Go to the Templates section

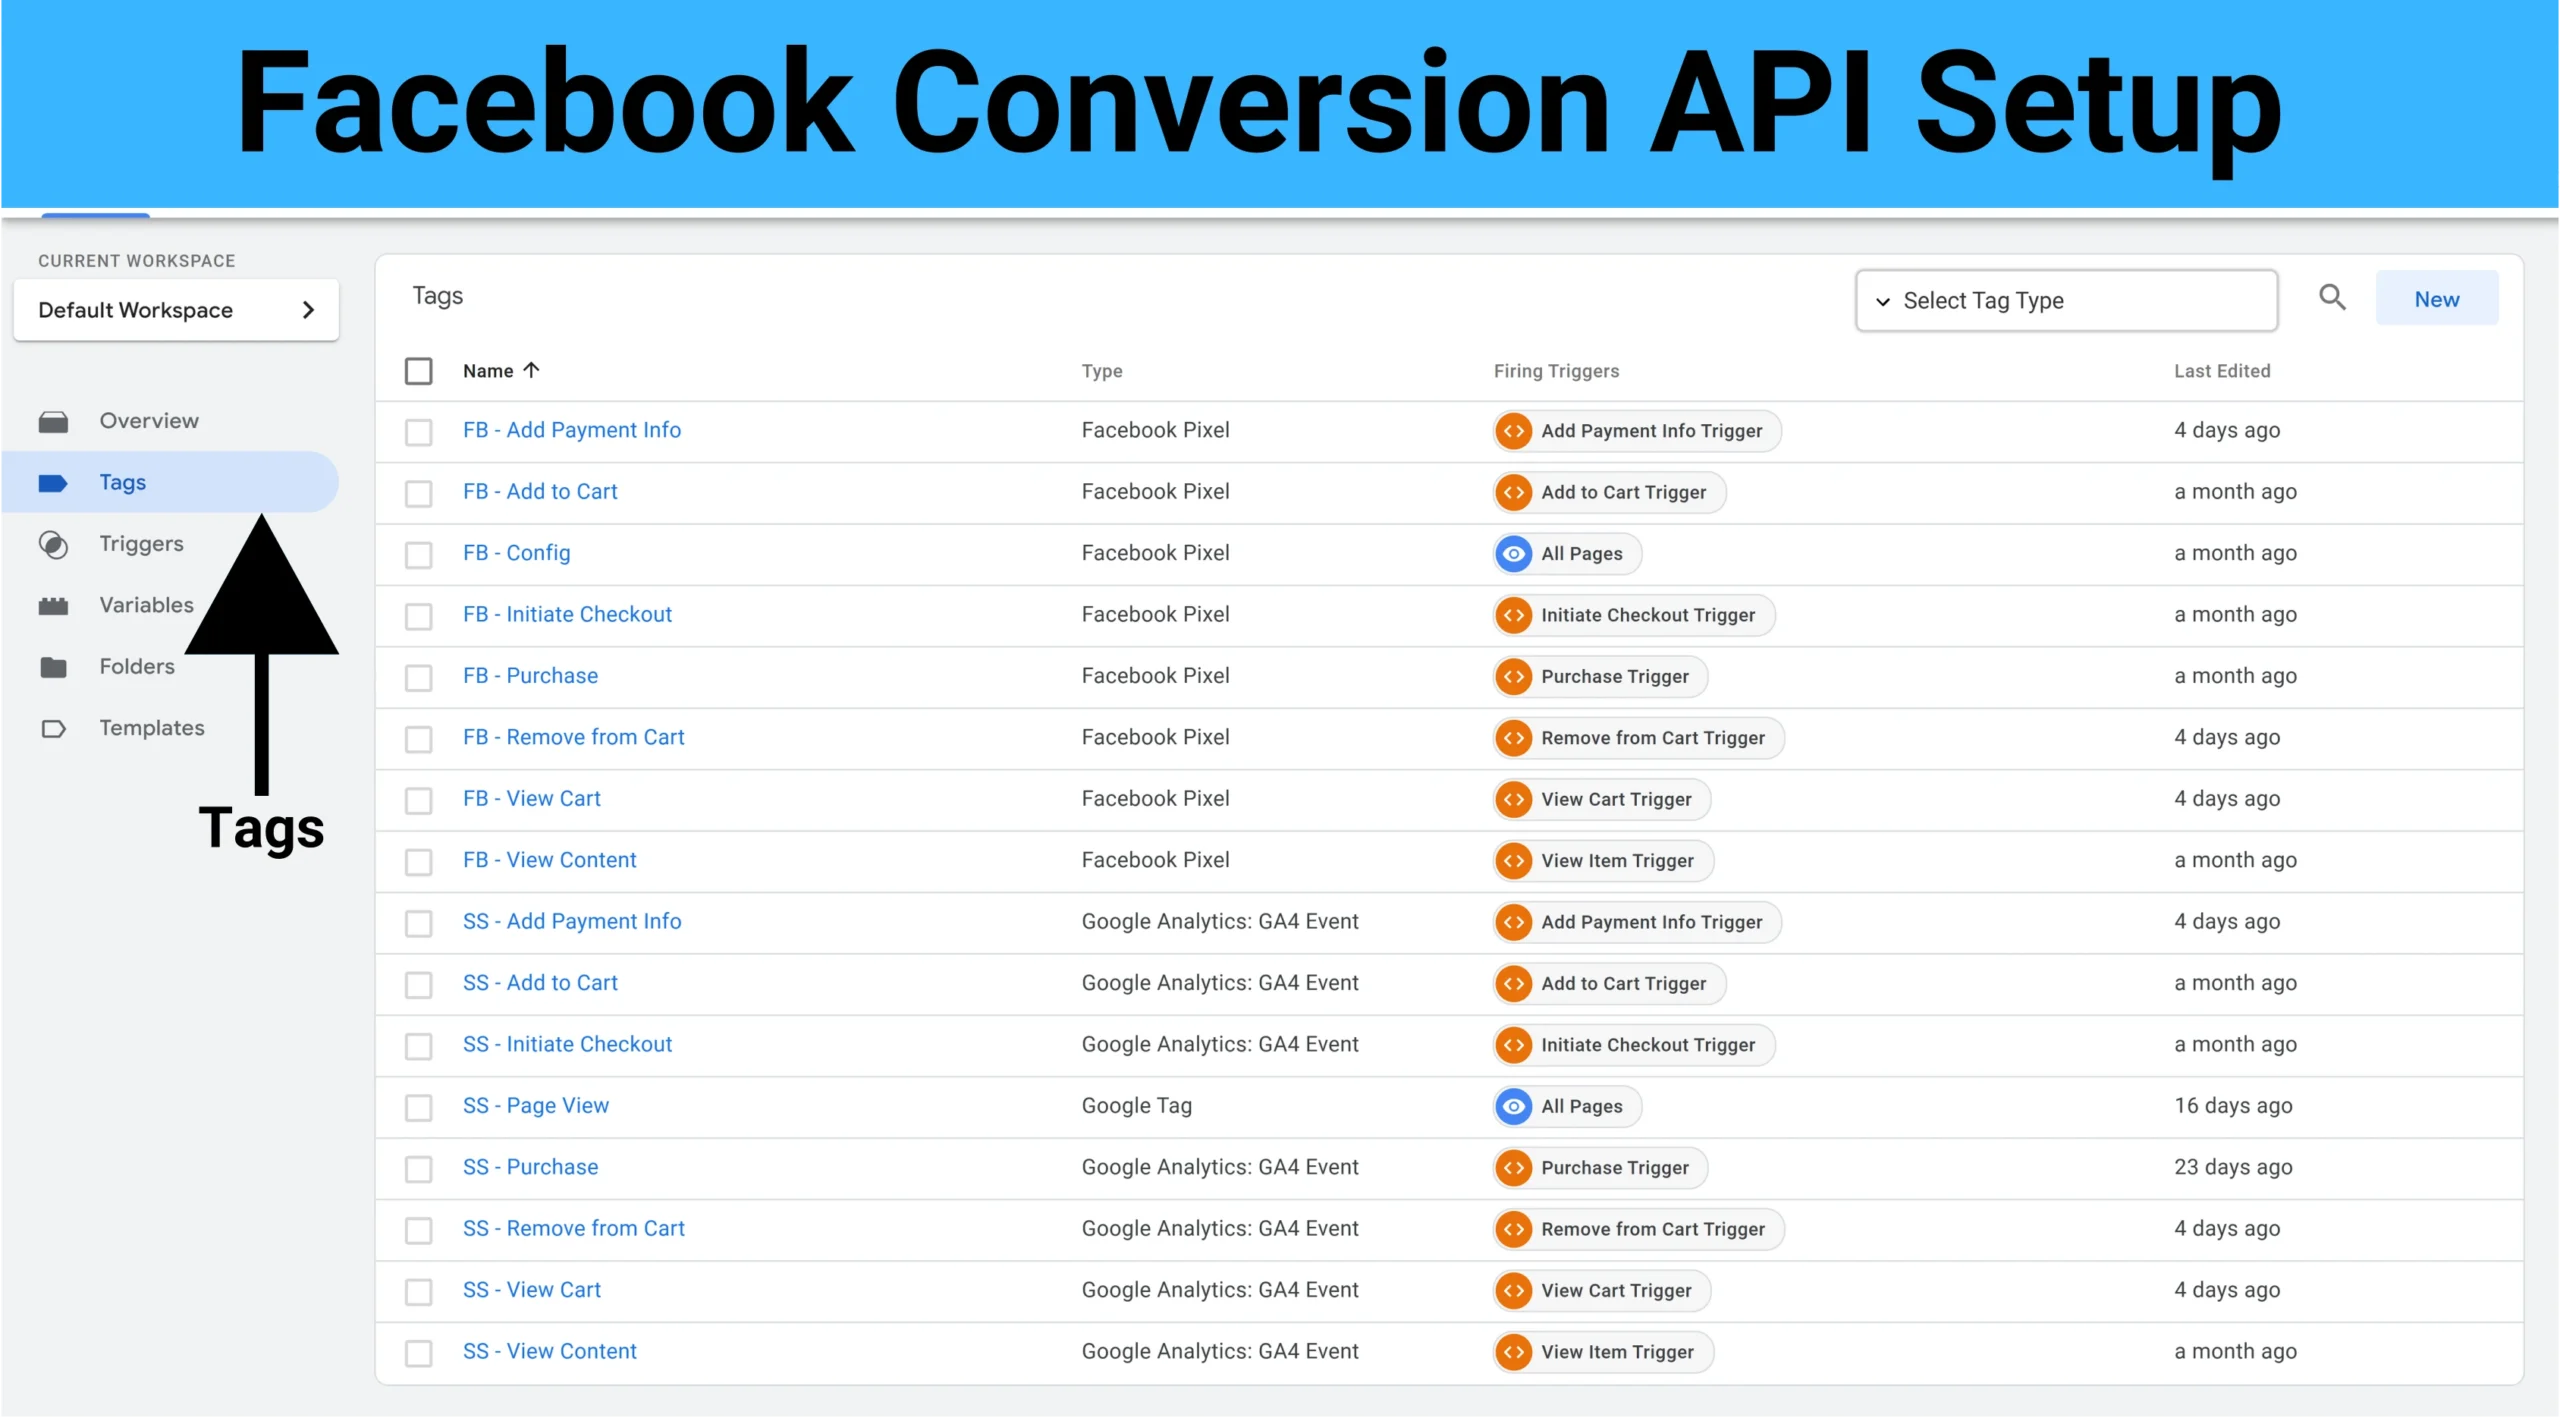pyautogui.click(x=151, y=728)
